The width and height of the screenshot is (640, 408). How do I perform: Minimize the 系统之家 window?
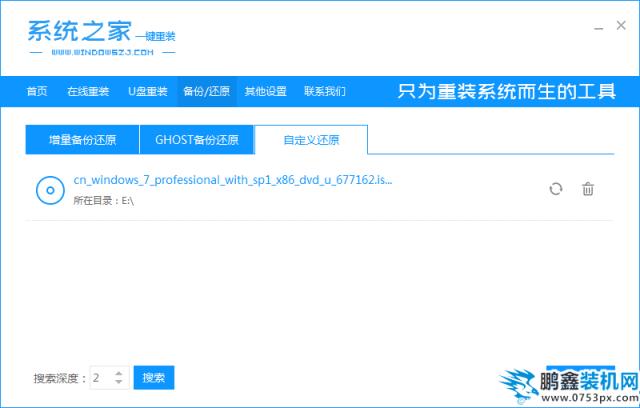pyautogui.click(x=598, y=29)
